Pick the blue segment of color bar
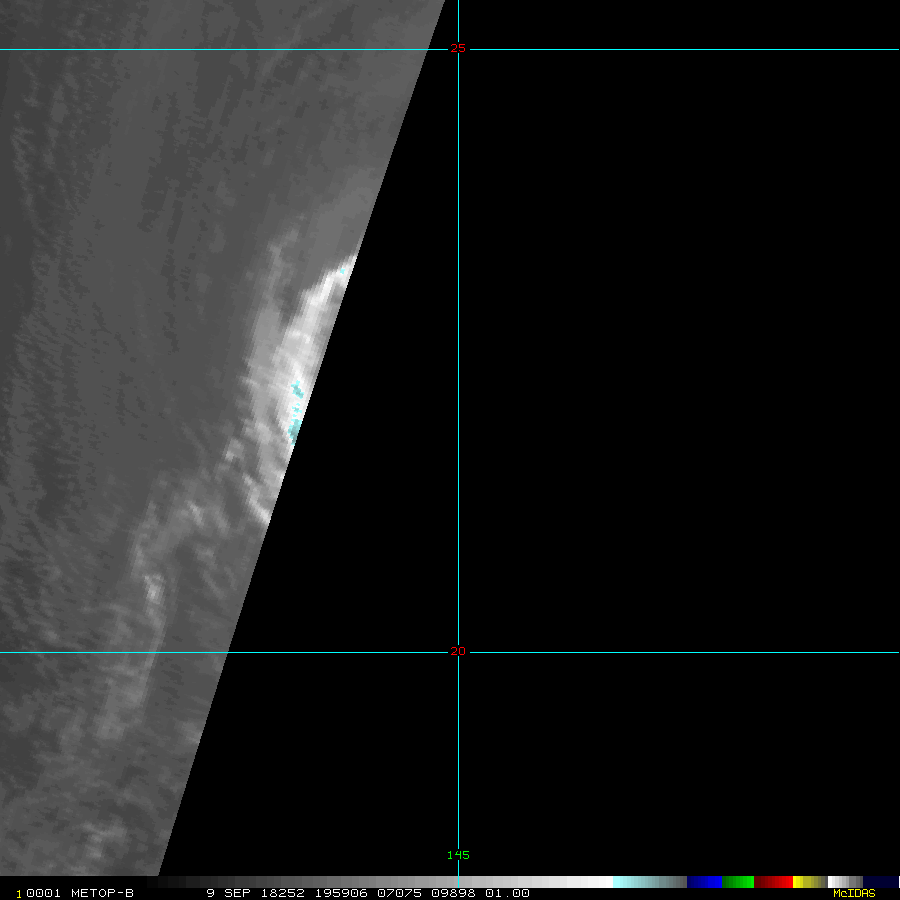 coord(704,882)
